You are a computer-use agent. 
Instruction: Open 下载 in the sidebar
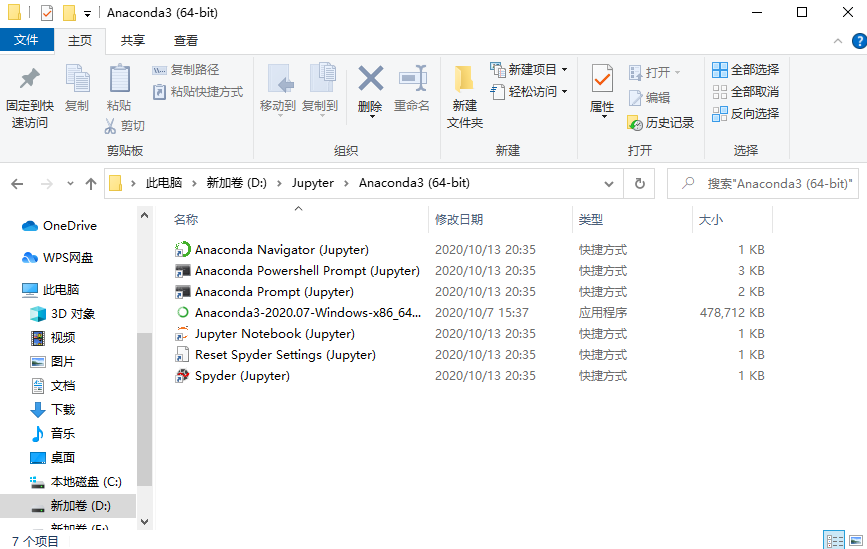tap(52, 410)
